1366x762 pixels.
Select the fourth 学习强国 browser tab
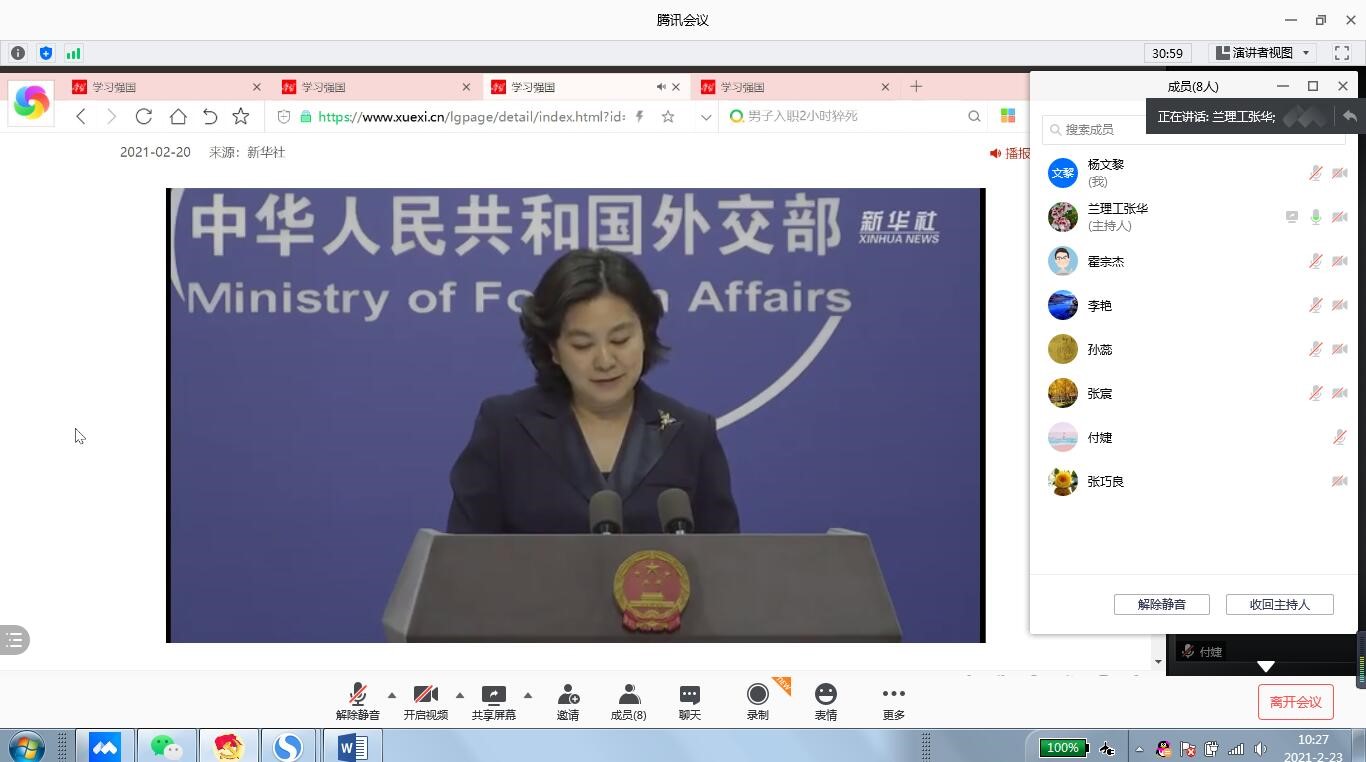[x=790, y=87]
